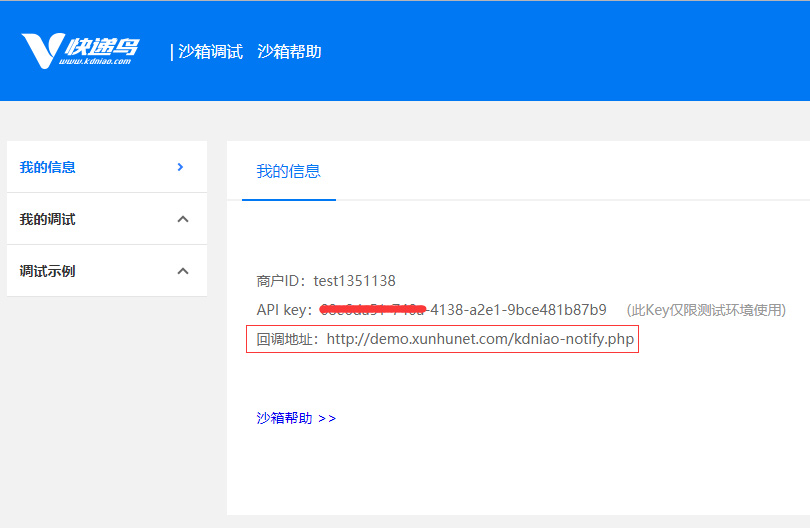Open the 调试示例 sidebar section
This screenshot has width=810, height=528.
48,271
